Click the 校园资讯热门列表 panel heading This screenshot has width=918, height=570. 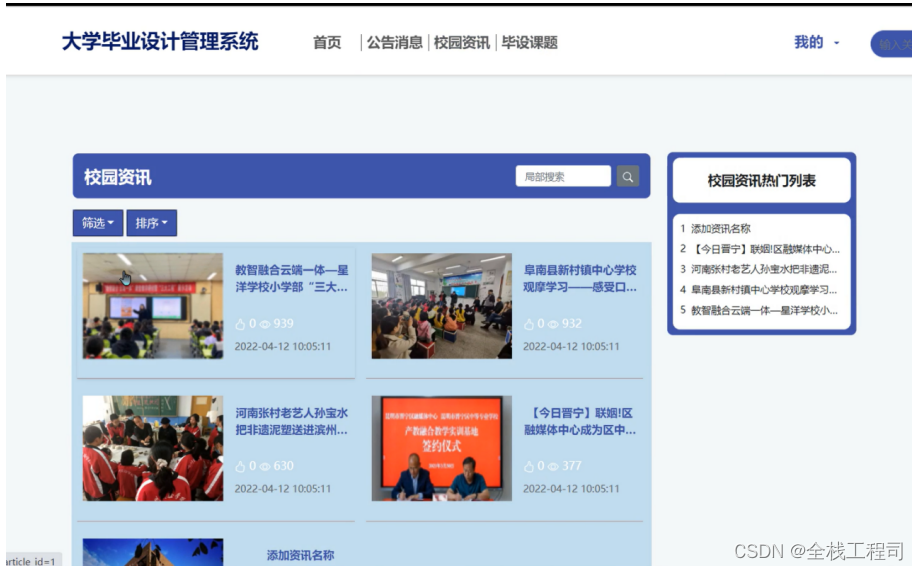pos(762,181)
